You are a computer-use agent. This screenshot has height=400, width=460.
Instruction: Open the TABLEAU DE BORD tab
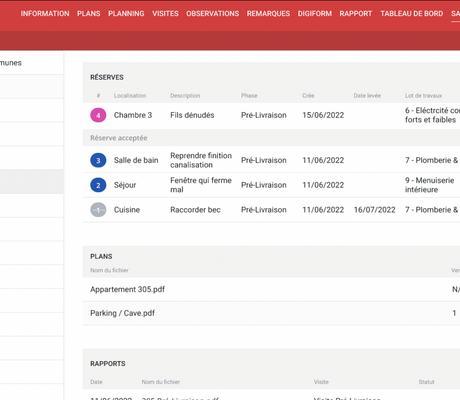click(412, 14)
